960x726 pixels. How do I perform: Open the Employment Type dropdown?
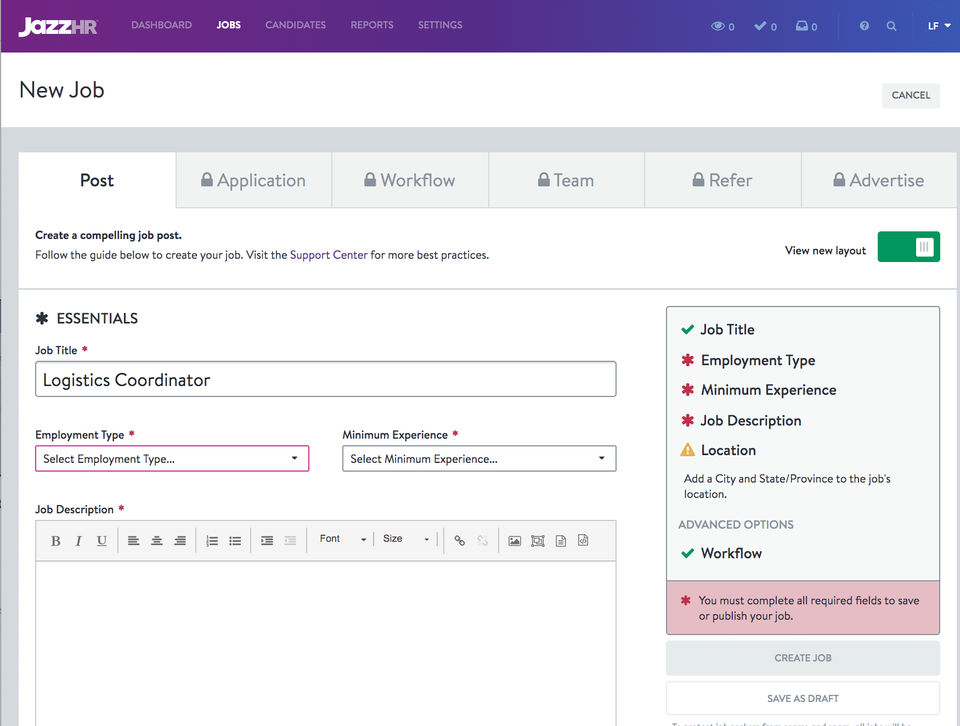[x=172, y=459]
